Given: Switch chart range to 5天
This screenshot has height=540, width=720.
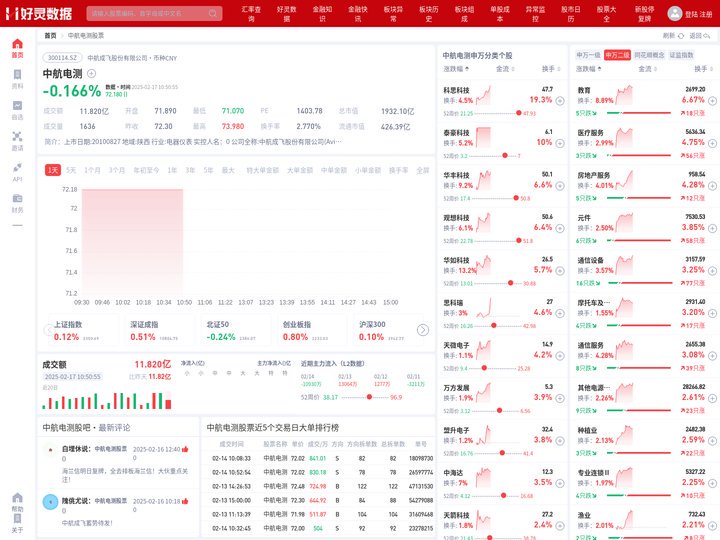Looking at the screenshot, I should pyautogui.click(x=71, y=170).
